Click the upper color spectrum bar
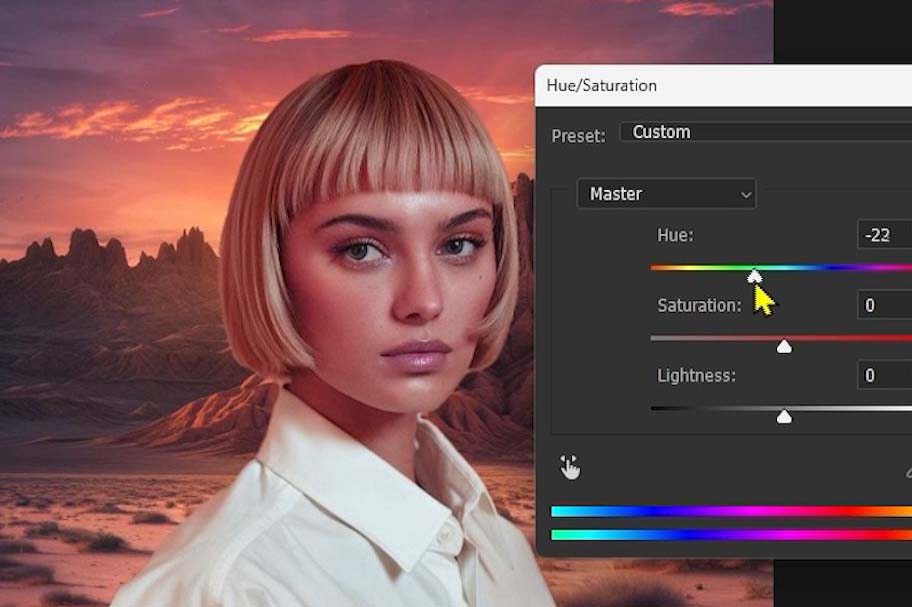 730,512
